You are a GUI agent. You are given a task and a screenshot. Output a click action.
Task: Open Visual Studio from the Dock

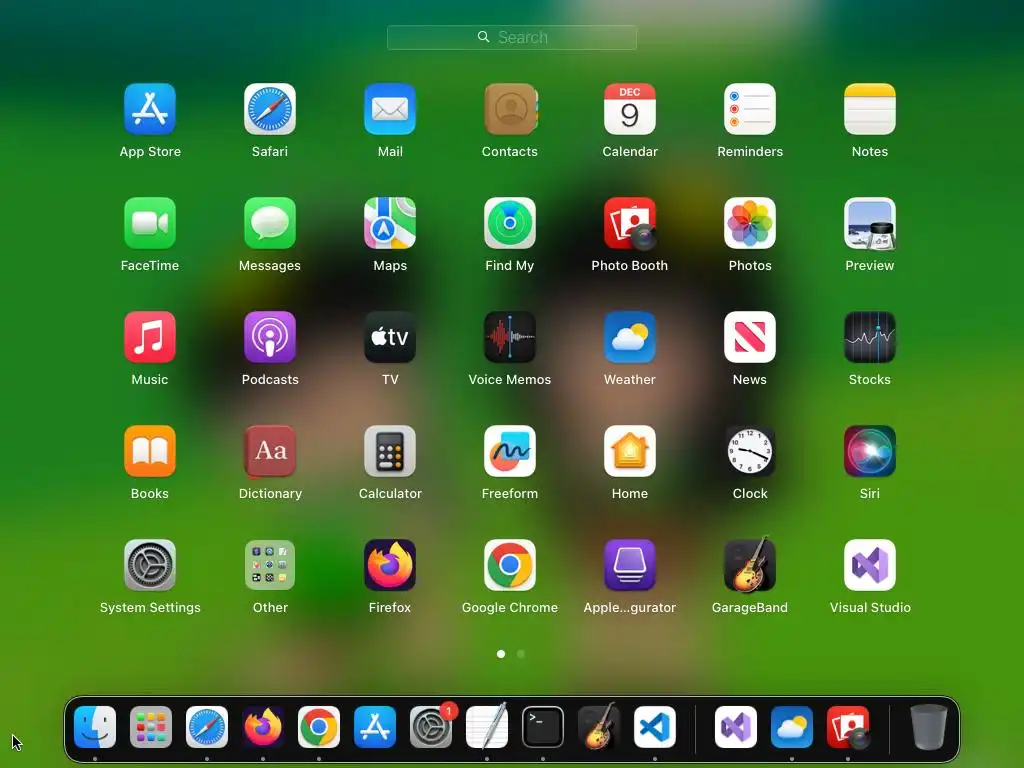[x=736, y=727]
